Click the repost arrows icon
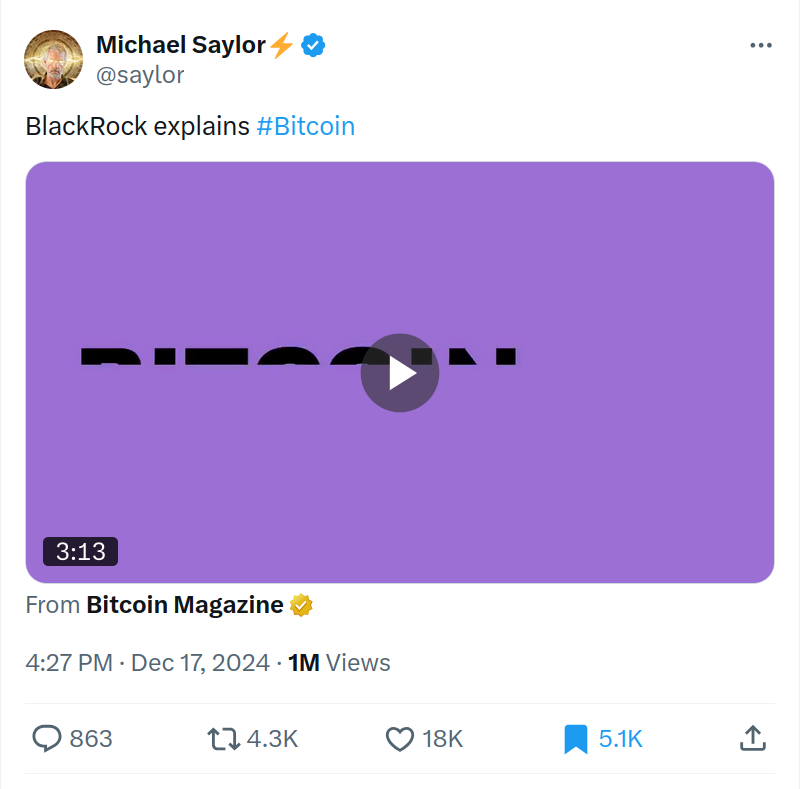802x789 pixels. pyautogui.click(x=222, y=739)
